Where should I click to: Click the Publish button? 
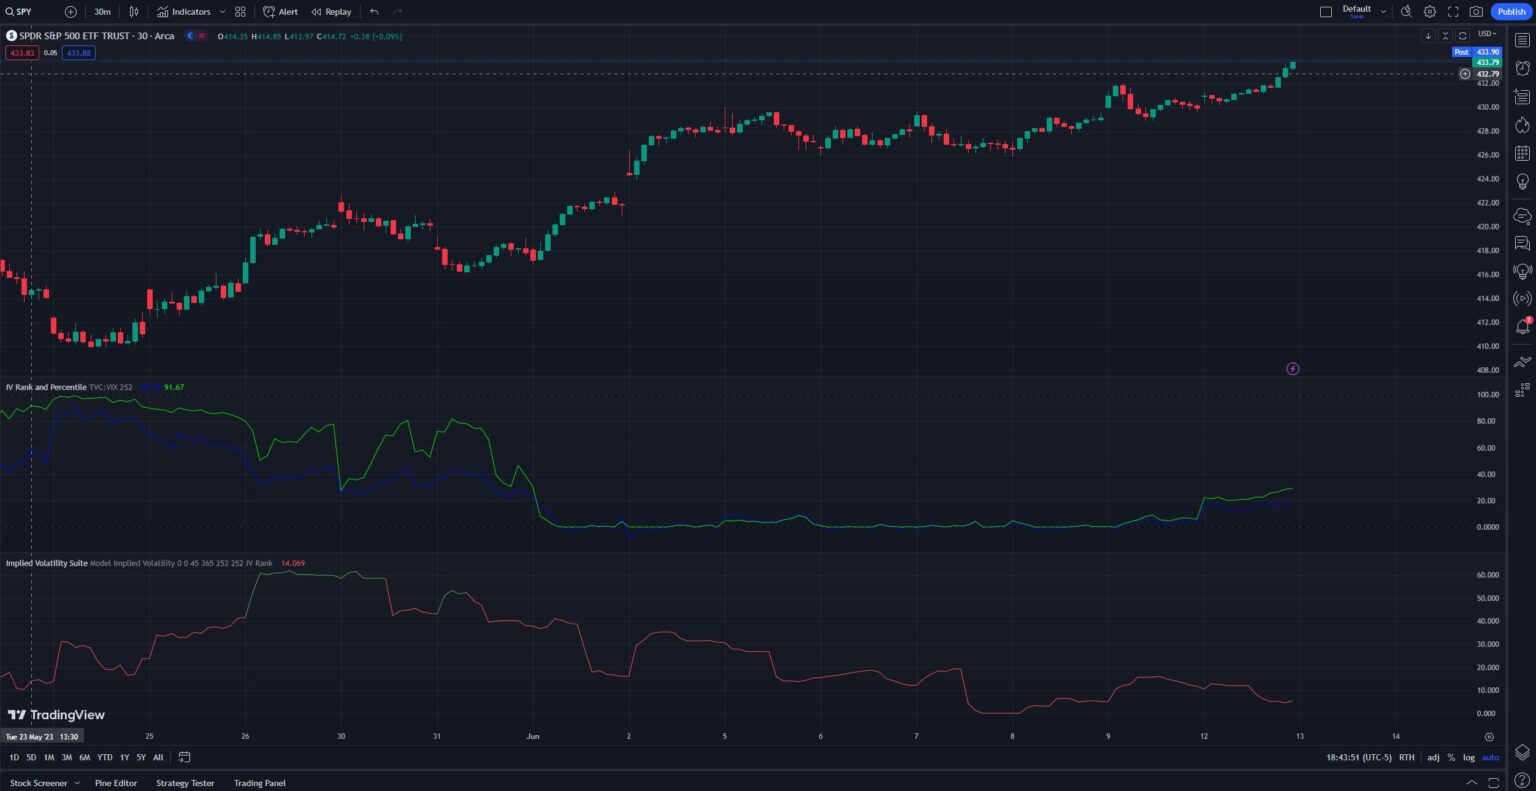(x=1510, y=11)
